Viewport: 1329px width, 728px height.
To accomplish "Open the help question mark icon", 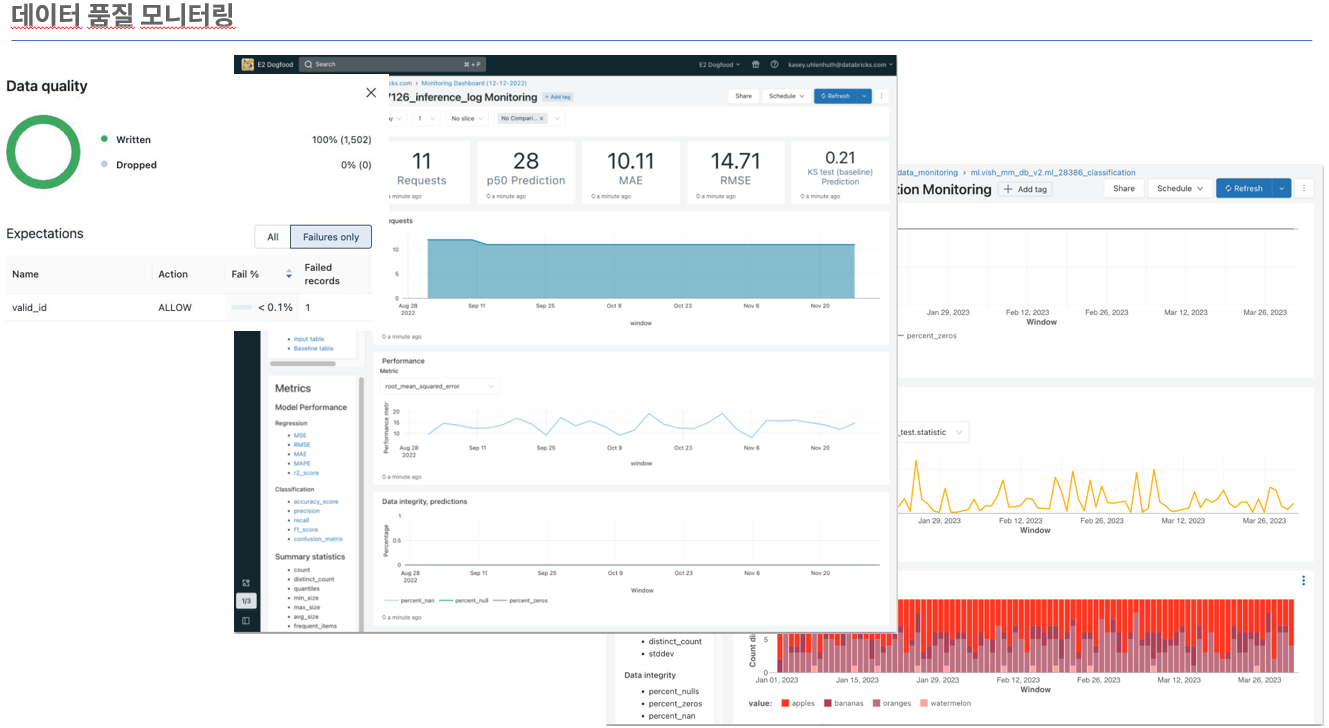I will pos(774,64).
